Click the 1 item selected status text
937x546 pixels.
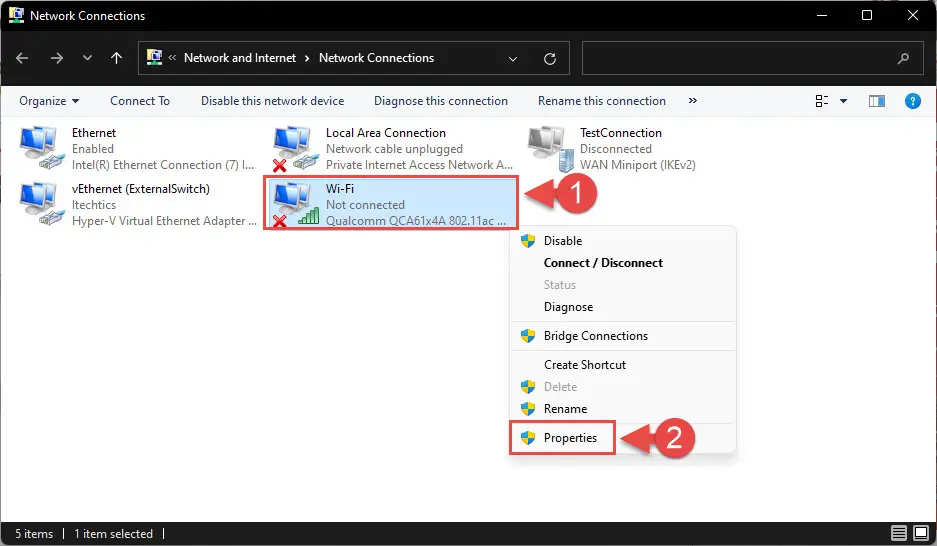tap(114, 533)
